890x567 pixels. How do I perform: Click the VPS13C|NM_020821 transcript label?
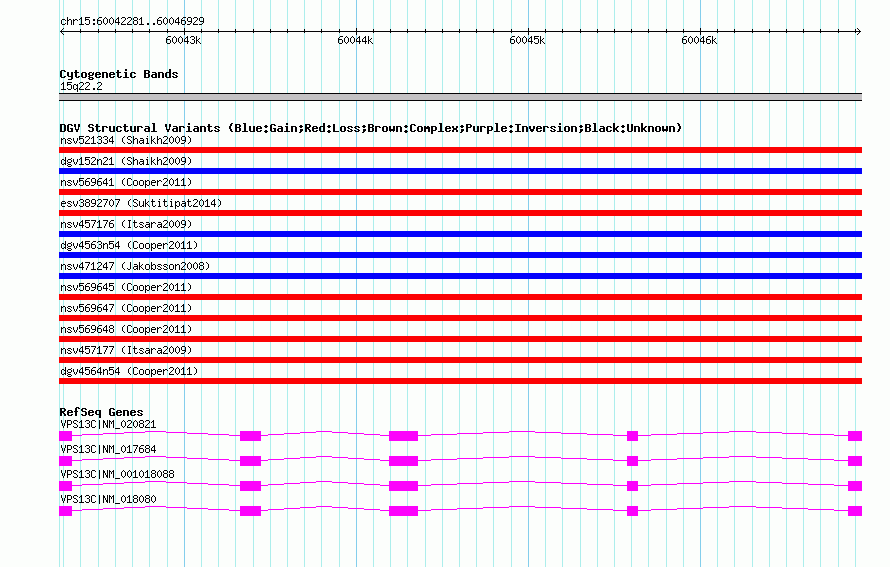108,425
